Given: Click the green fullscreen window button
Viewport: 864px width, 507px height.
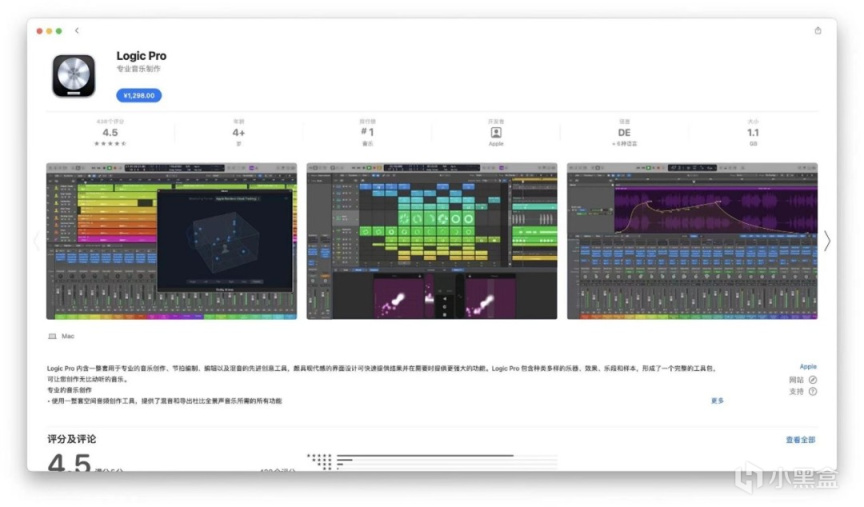Looking at the screenshot, I should pyautogui.click(x=59, y=31).
